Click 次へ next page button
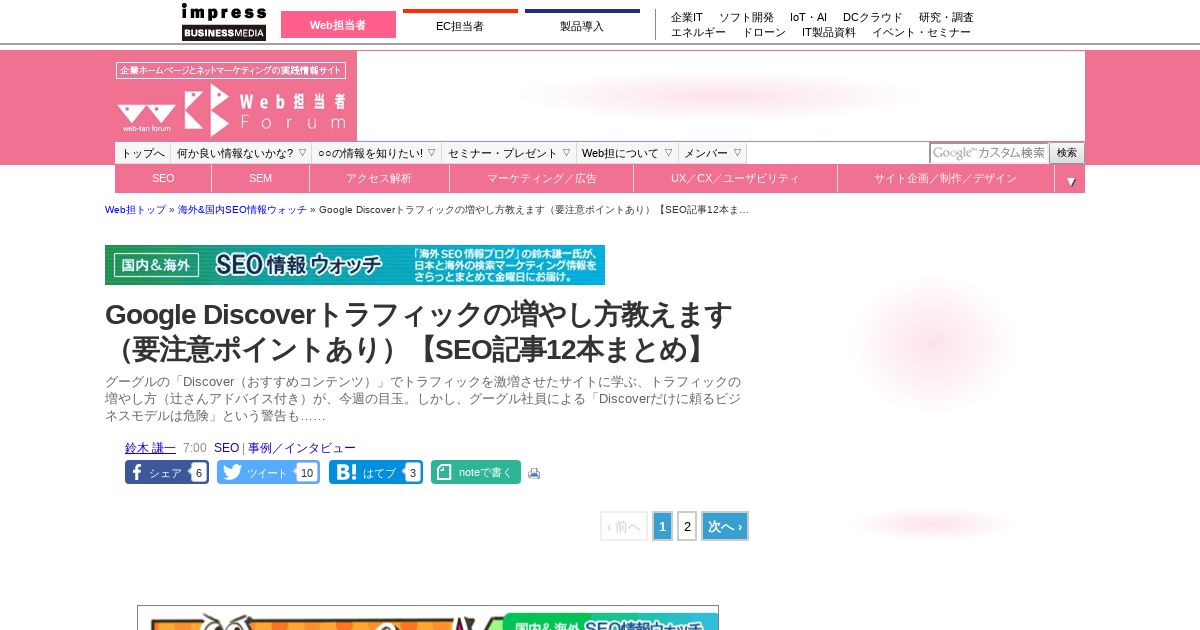Viewport: 1200px width, 630px height. (x=725, y=526)
